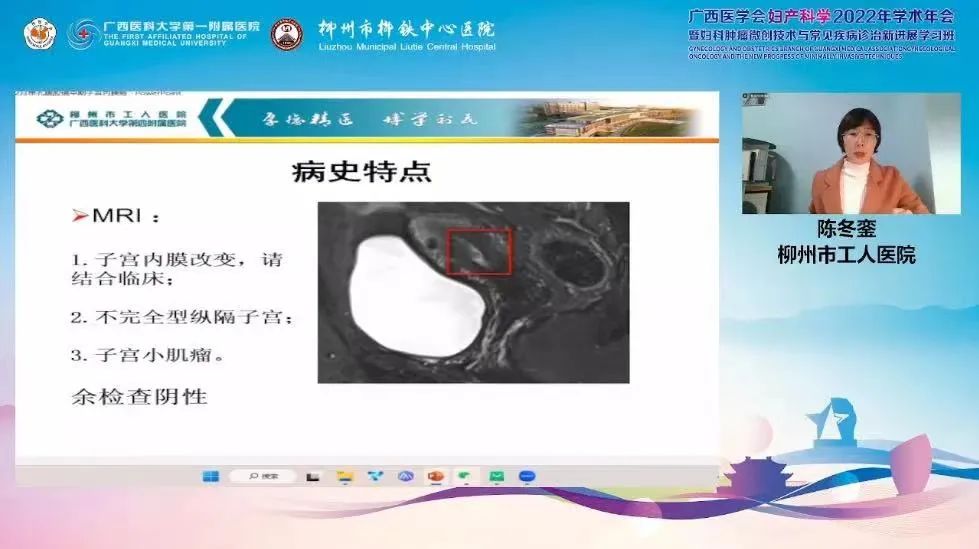Click the slide title 病史特点

362,172
